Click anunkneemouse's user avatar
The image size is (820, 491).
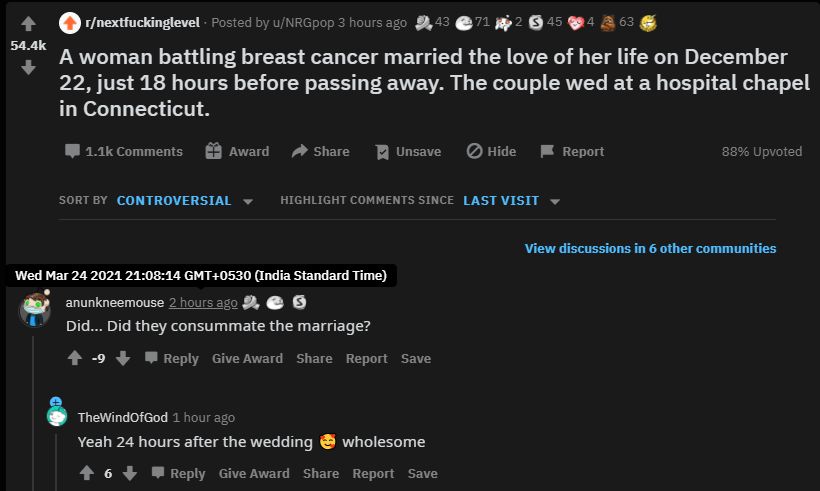[36, 308]
